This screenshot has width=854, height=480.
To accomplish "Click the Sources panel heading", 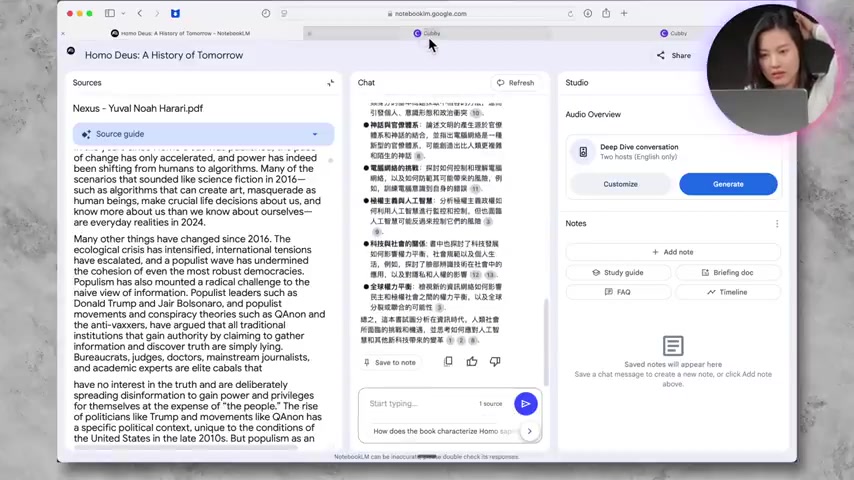I will 87,83.
